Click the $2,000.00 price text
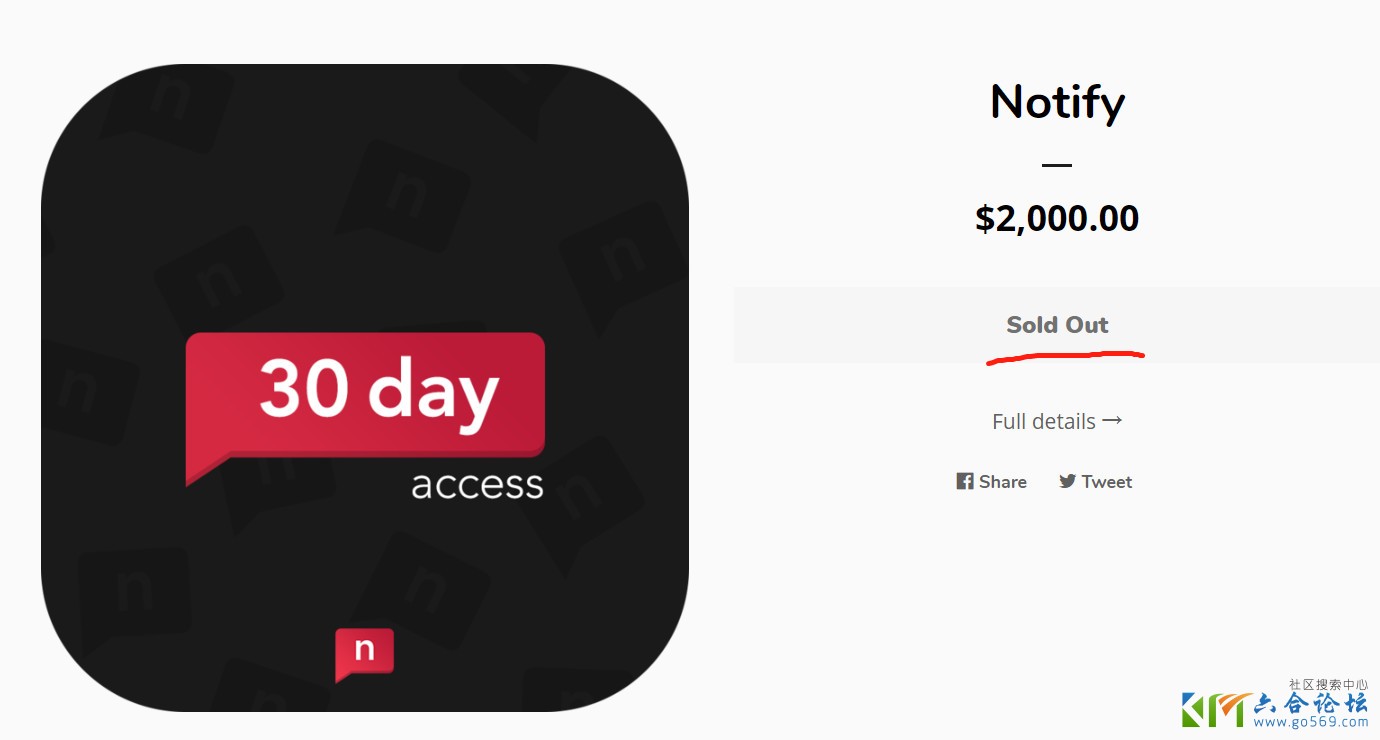 (1057, 218)
